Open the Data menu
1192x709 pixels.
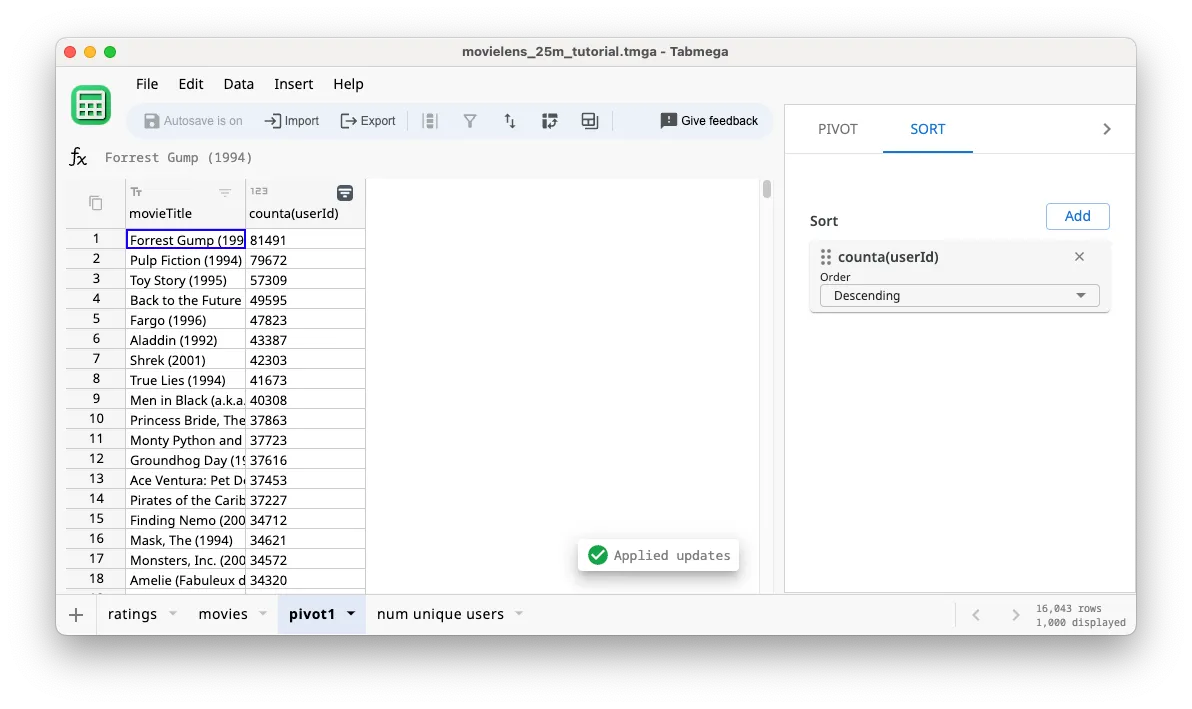click(238, 84)
